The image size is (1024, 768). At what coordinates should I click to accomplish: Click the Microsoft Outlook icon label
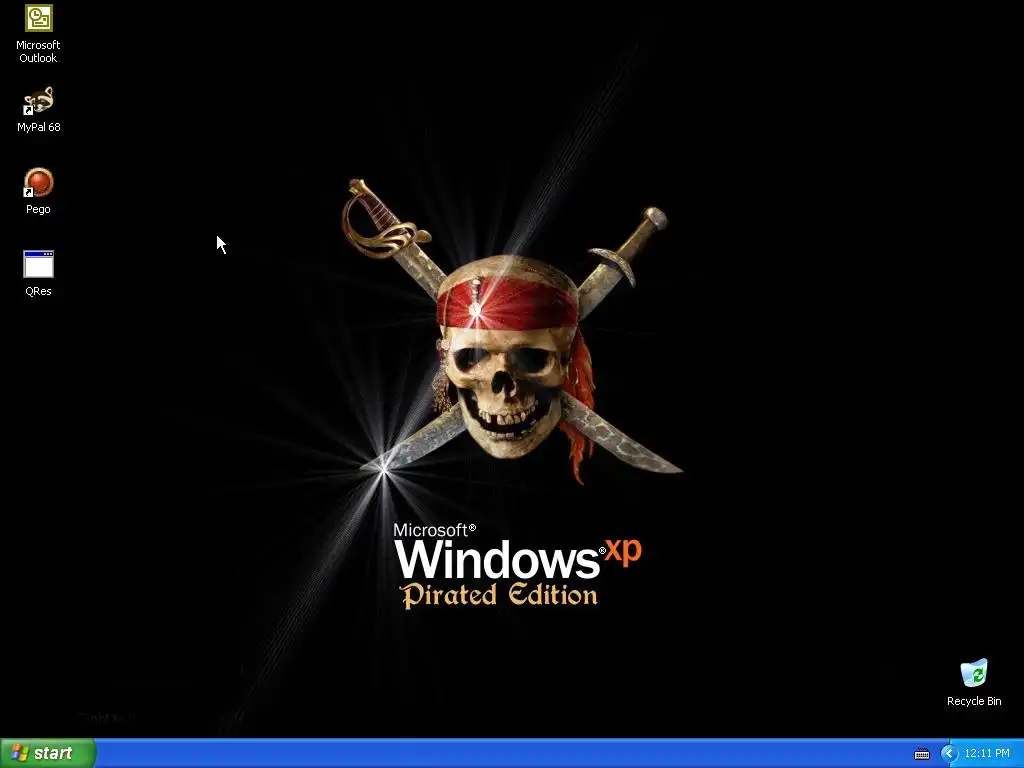click(39, 52)
